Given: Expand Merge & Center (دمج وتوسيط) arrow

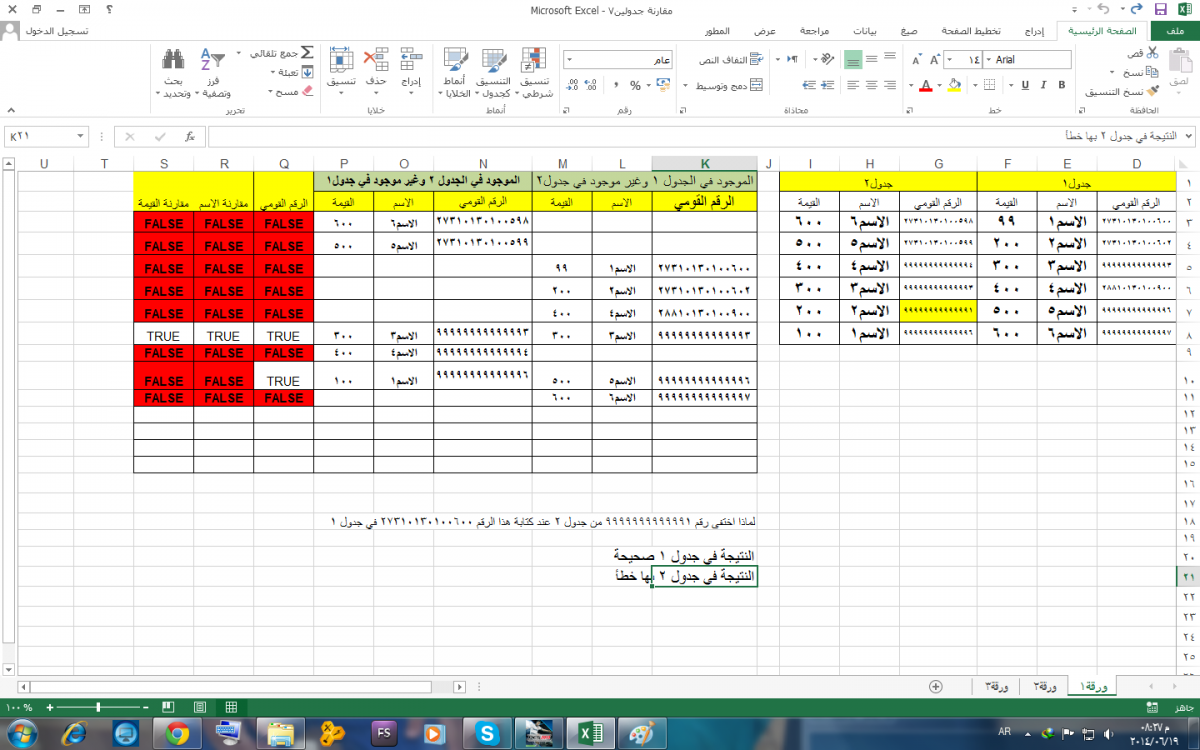Looking at the screenshot, I should (685, 86).
